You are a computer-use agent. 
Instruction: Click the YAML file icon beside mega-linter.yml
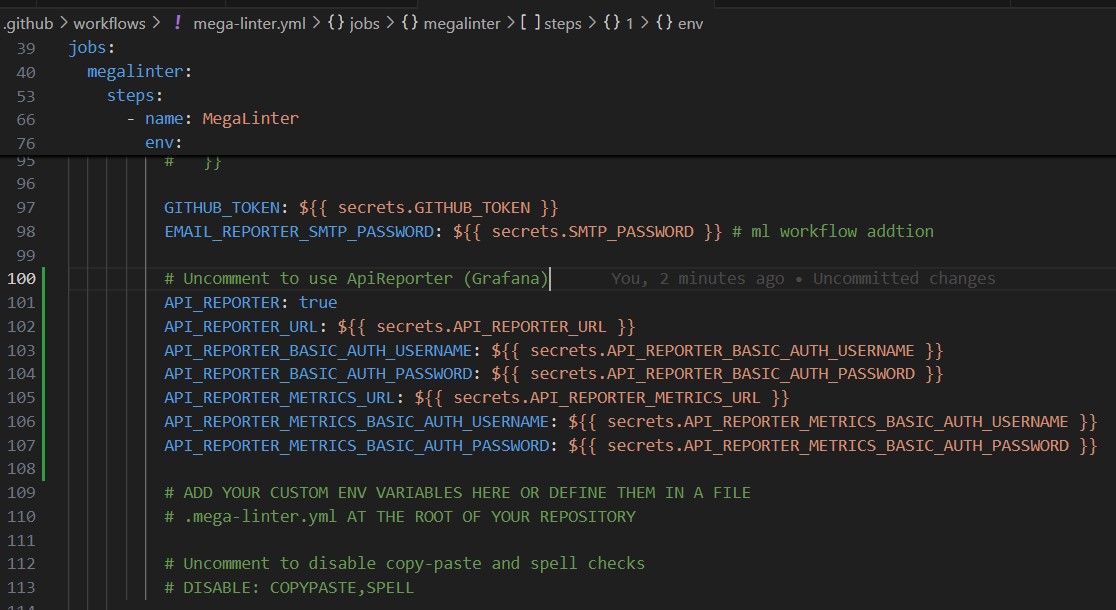point(178,23)
